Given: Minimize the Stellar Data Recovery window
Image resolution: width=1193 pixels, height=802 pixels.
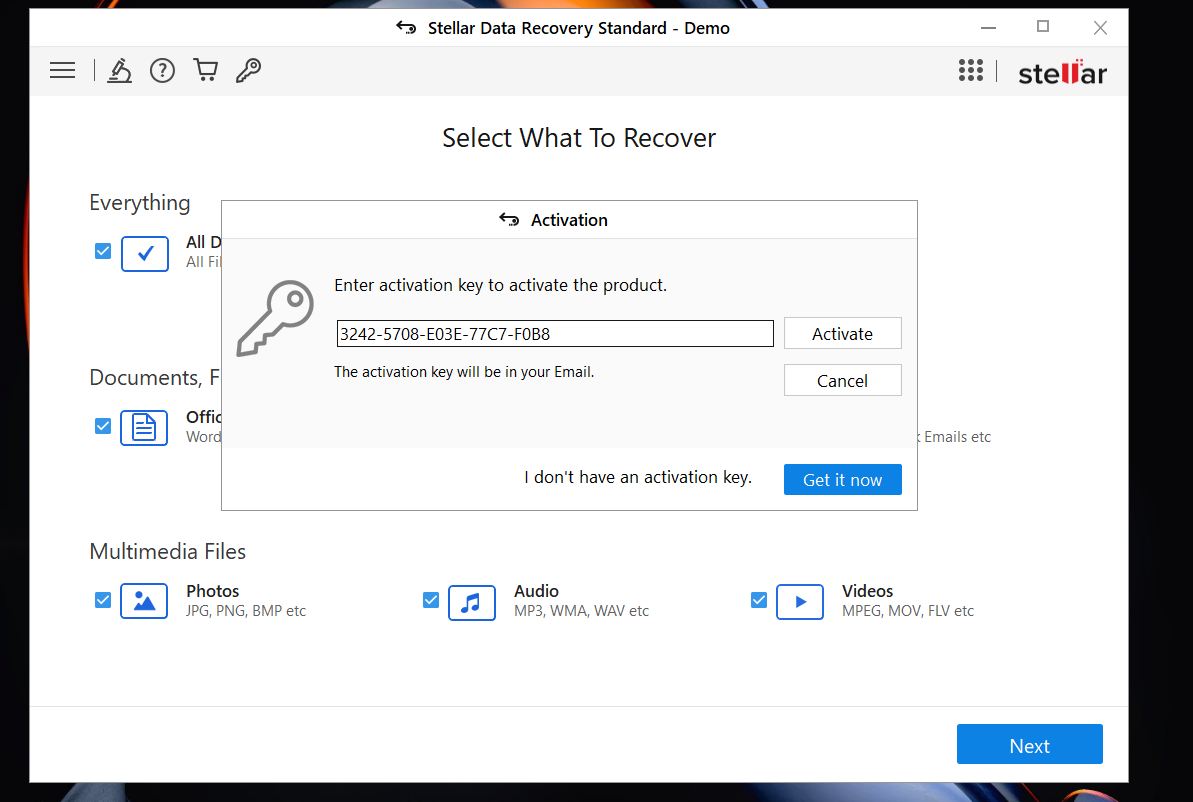Looking at the screenshot, I should [x=988, y=28].
